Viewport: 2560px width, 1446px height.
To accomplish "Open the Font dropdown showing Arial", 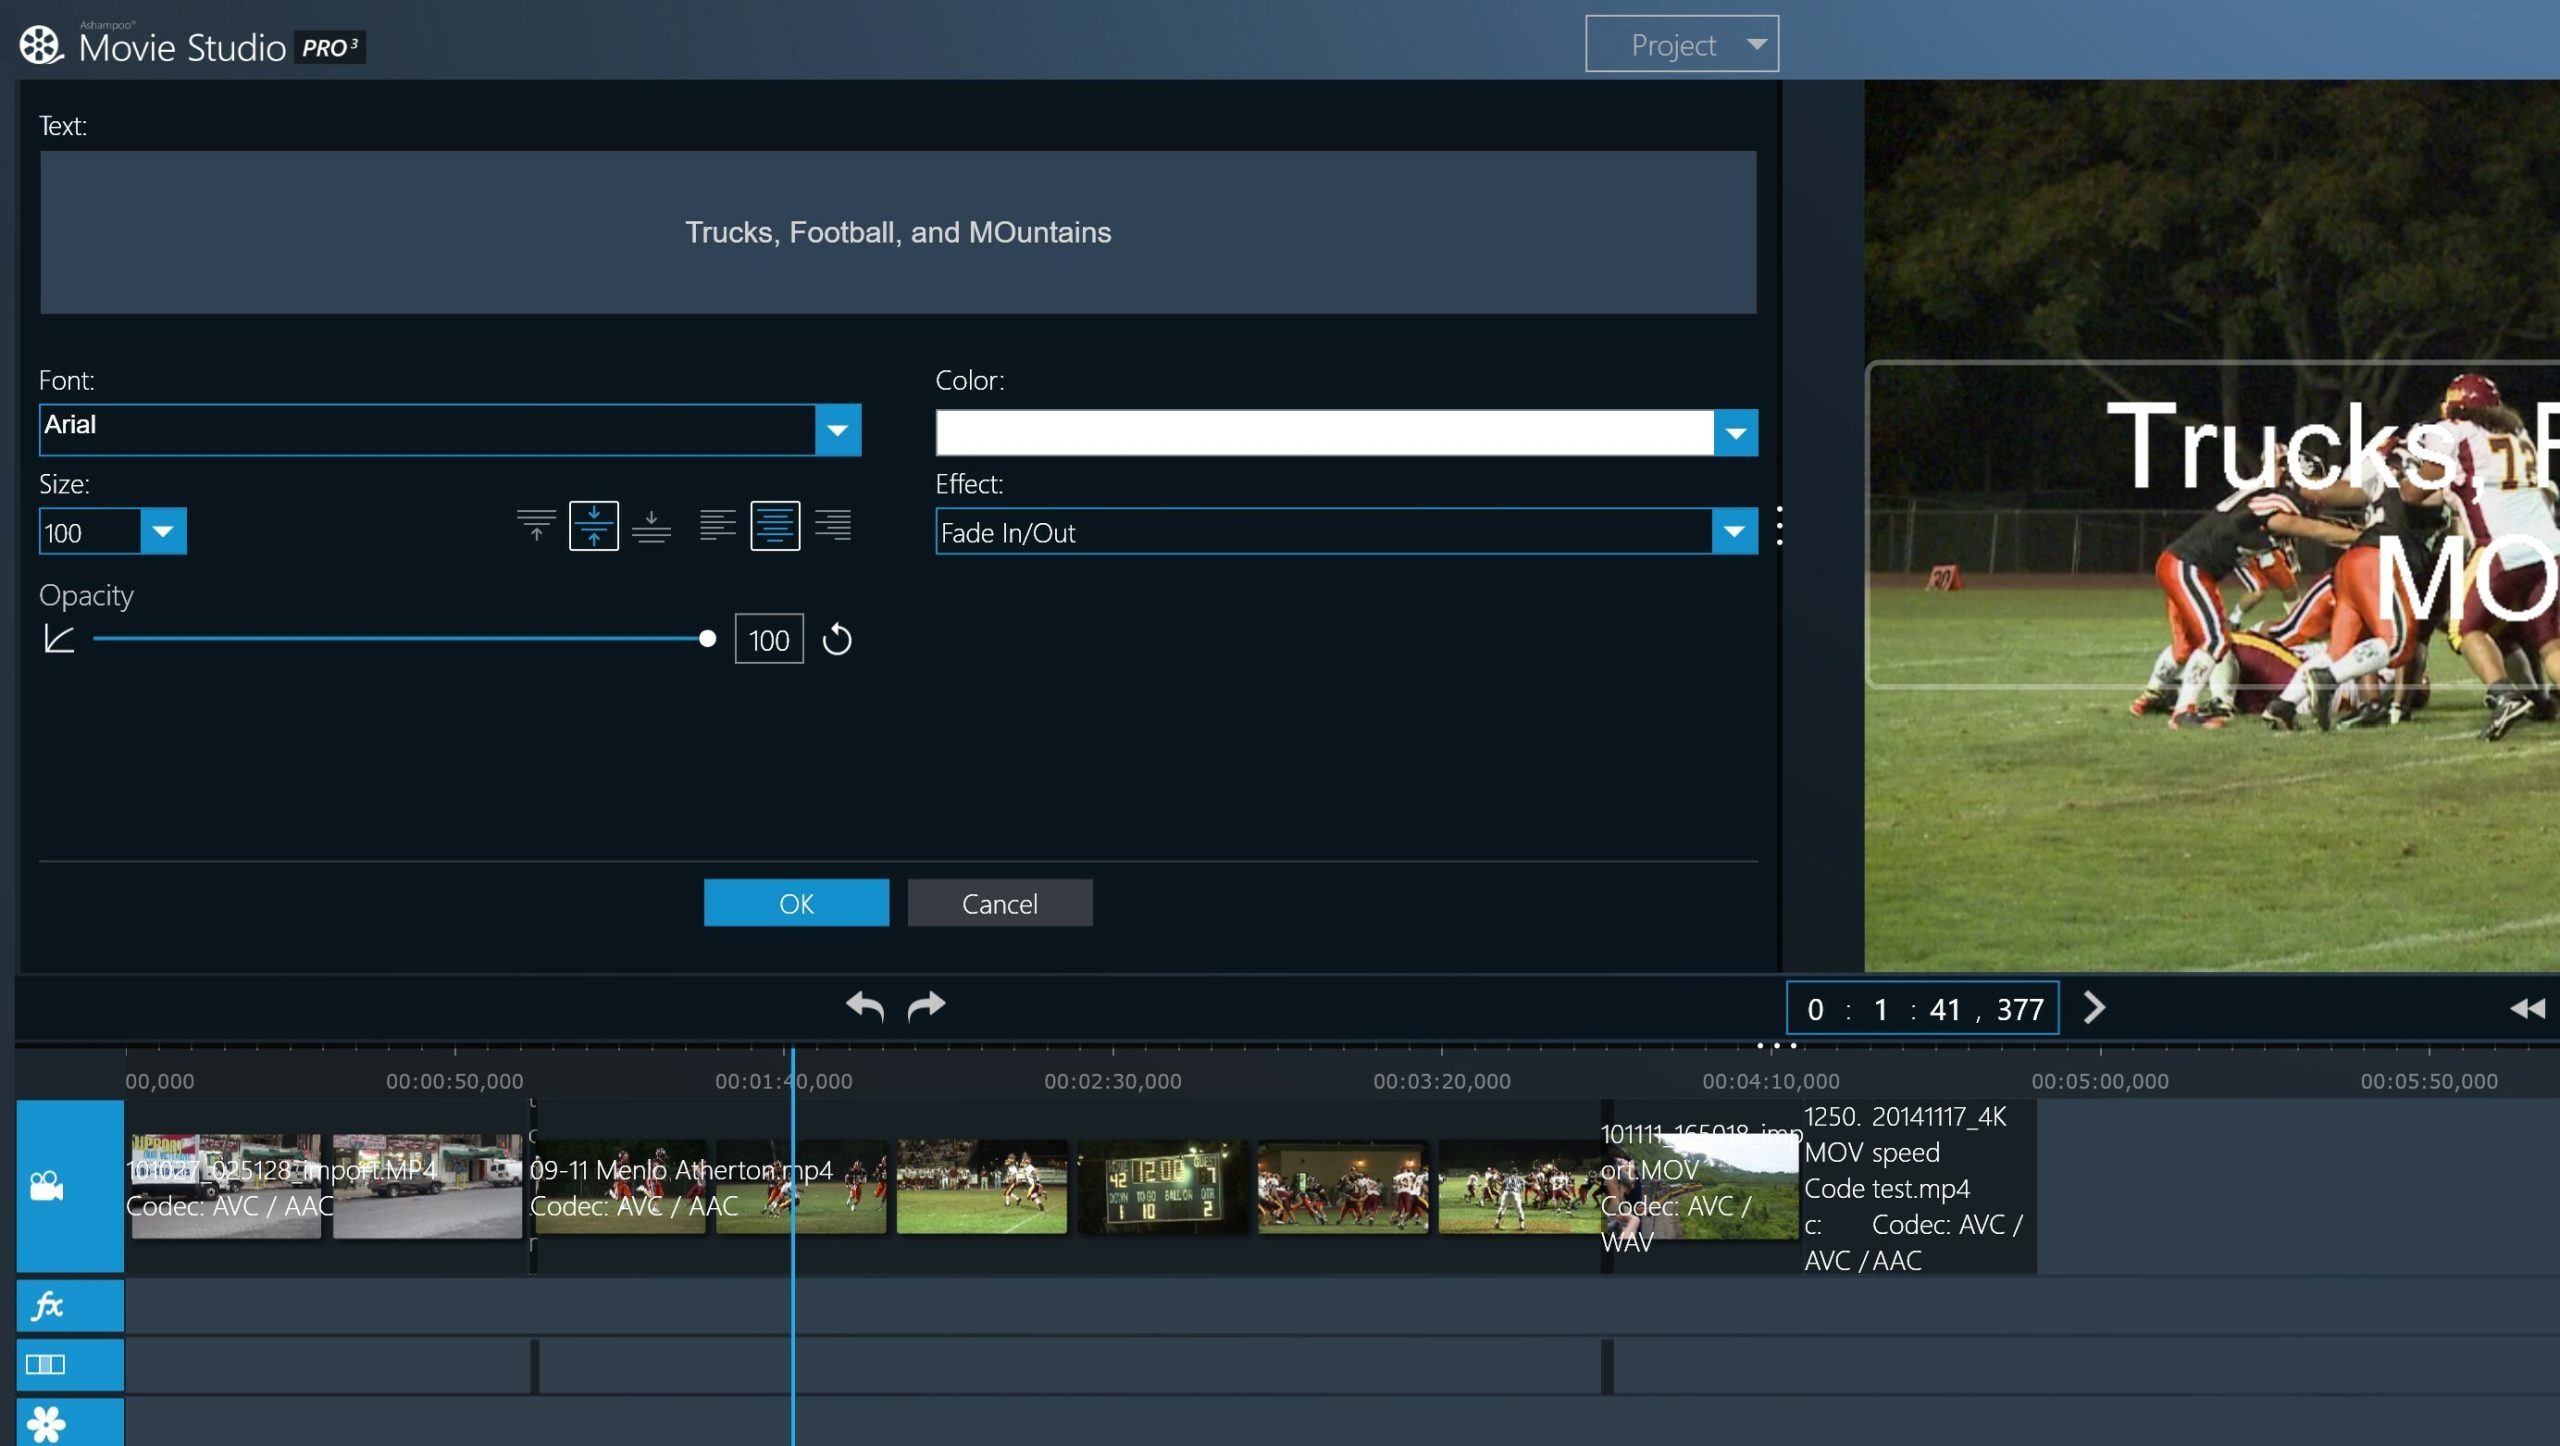I will point(838,431).
